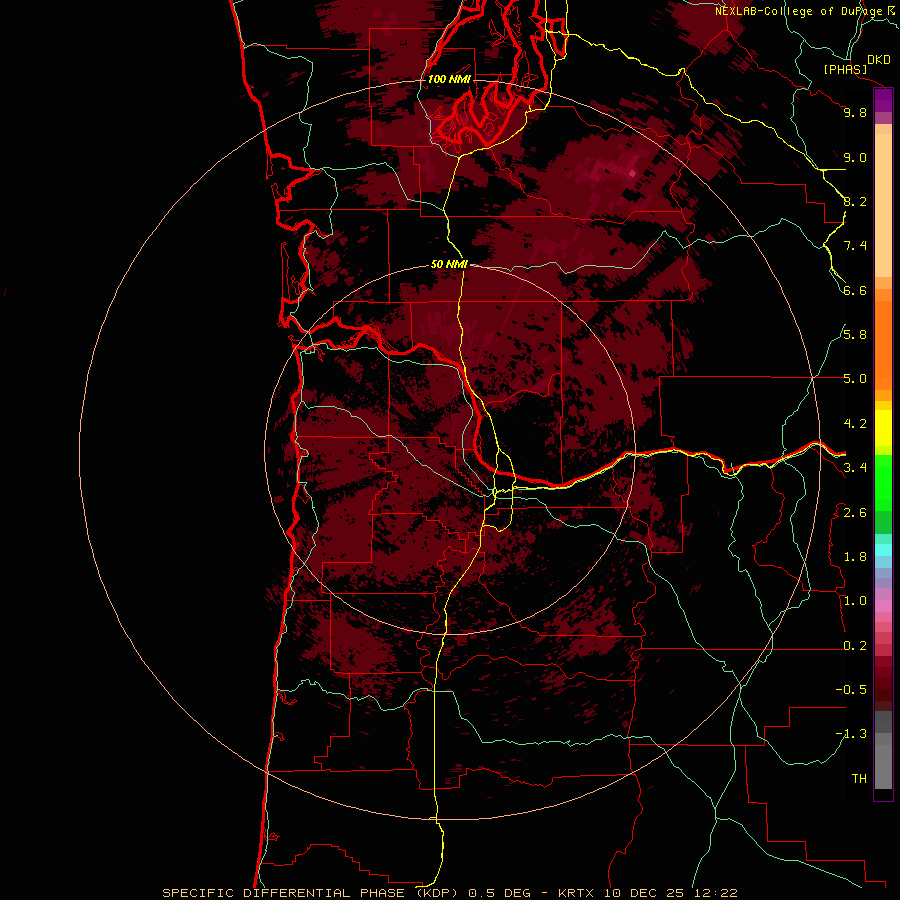Click the 8.2 color scale value
The image size is (900, 900).
(855, 201)
